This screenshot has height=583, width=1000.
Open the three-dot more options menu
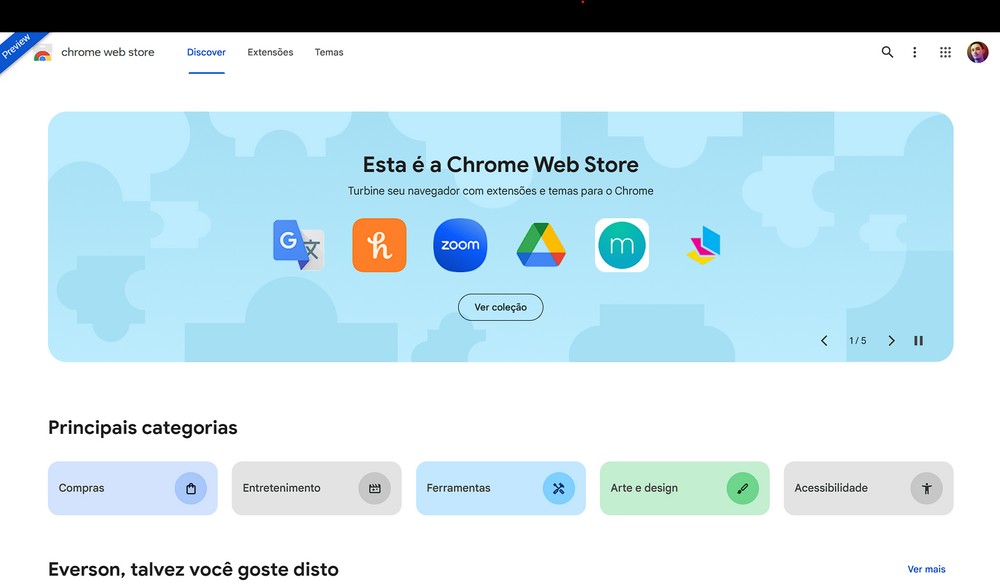pyautogui.click(x=915, y=52)
